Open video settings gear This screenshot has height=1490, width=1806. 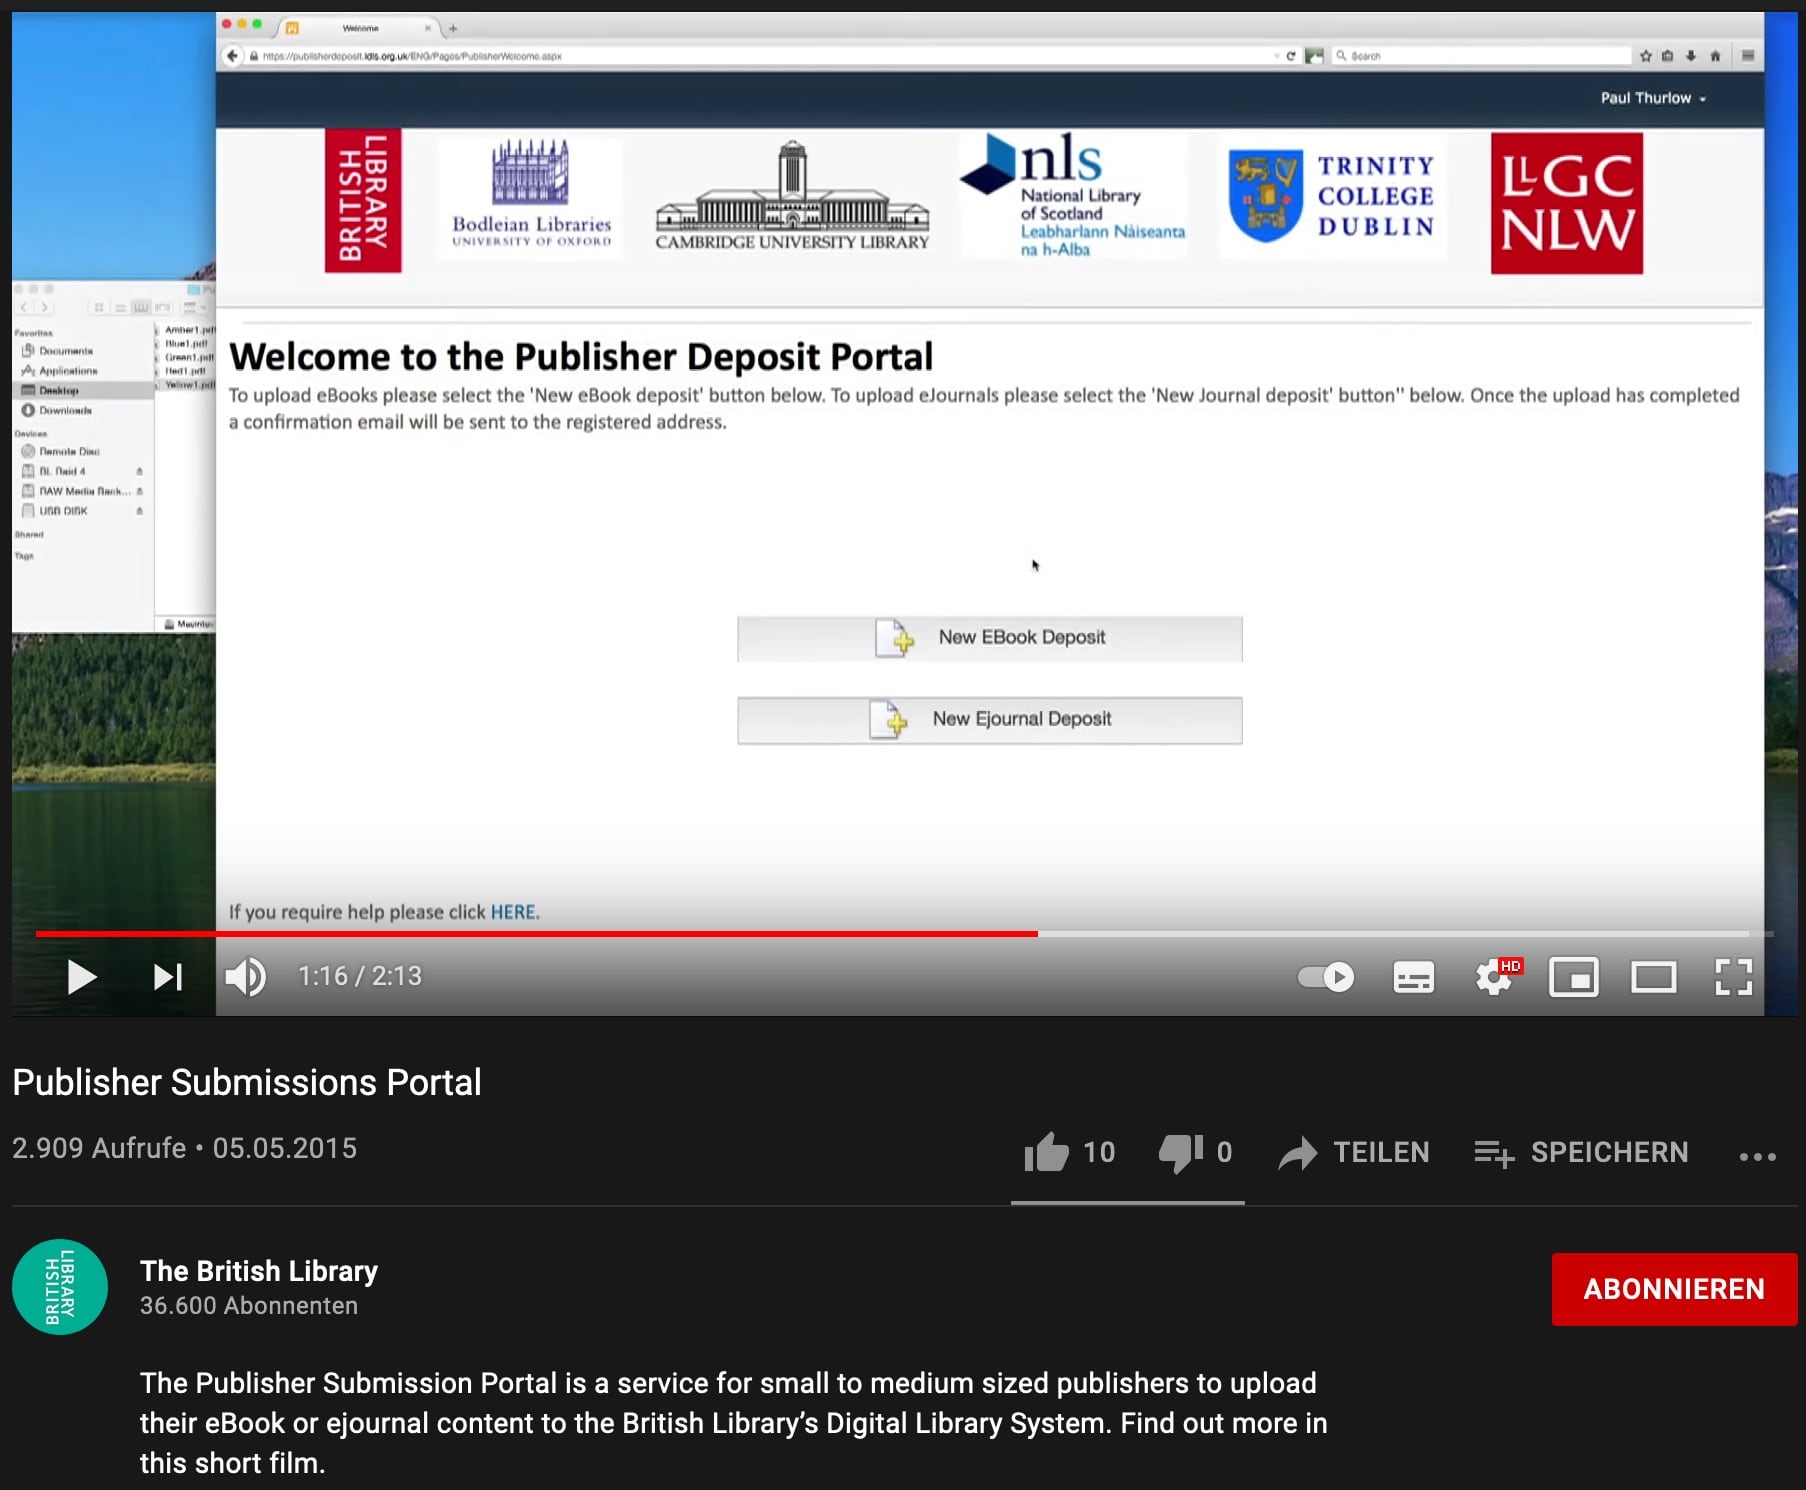pos(1495,977)
